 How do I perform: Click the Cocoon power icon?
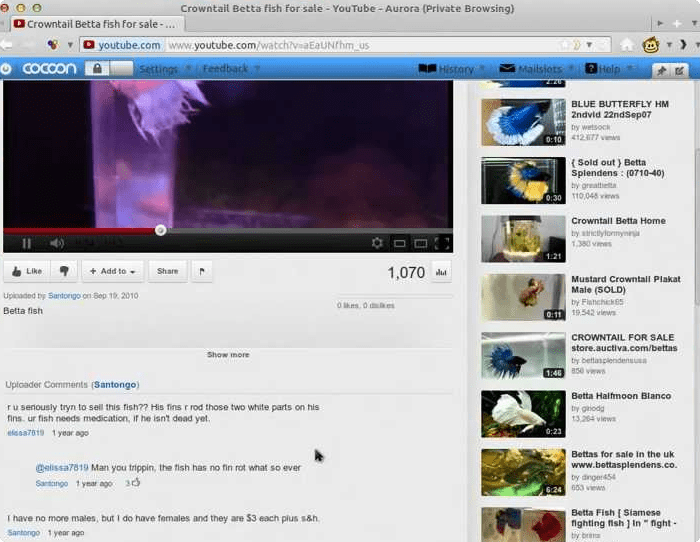click(7, 69)
